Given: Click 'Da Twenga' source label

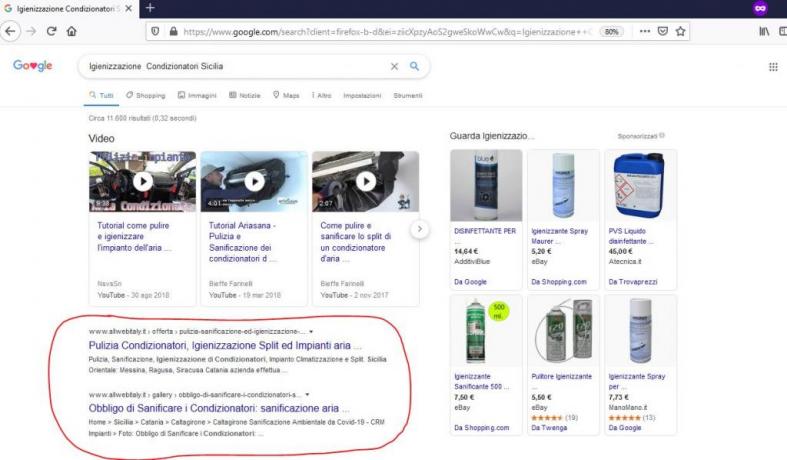Looking at the screenshot, I should 549,428.
